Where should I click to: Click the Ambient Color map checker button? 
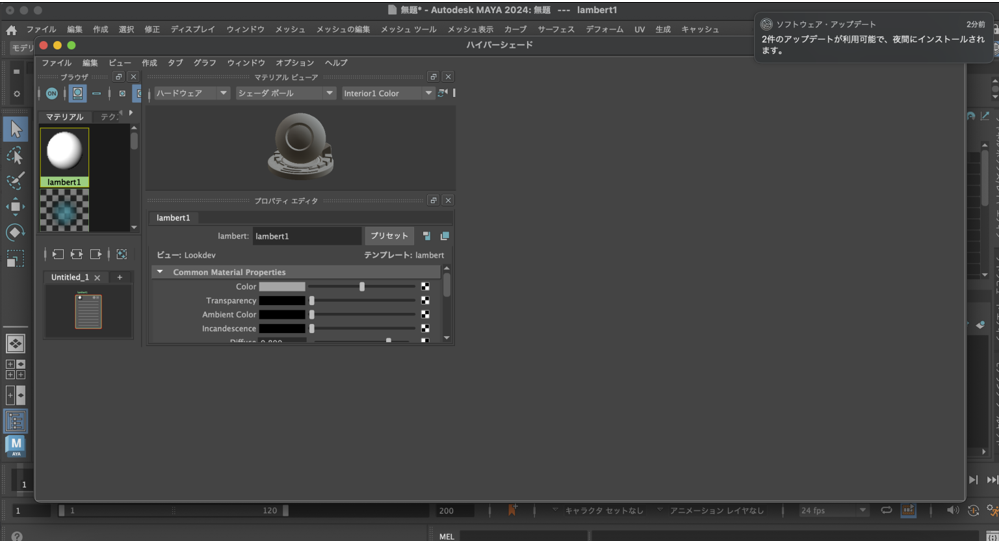coord(425,315)
